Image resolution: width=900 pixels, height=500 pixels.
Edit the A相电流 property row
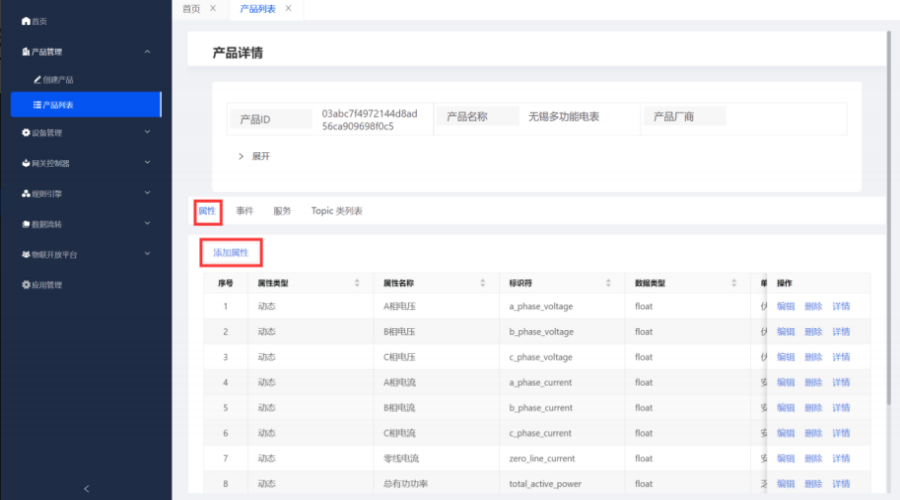(786, 382)
